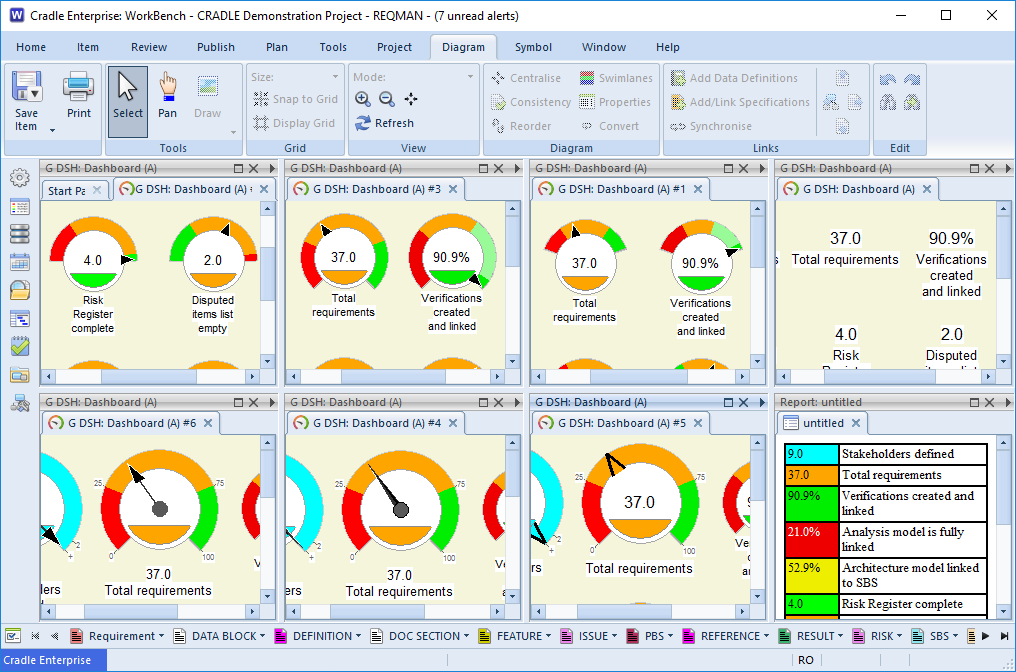Click the Gantt chart sidebar icon
Screen dimensions: 1016x672
point(19,318)
